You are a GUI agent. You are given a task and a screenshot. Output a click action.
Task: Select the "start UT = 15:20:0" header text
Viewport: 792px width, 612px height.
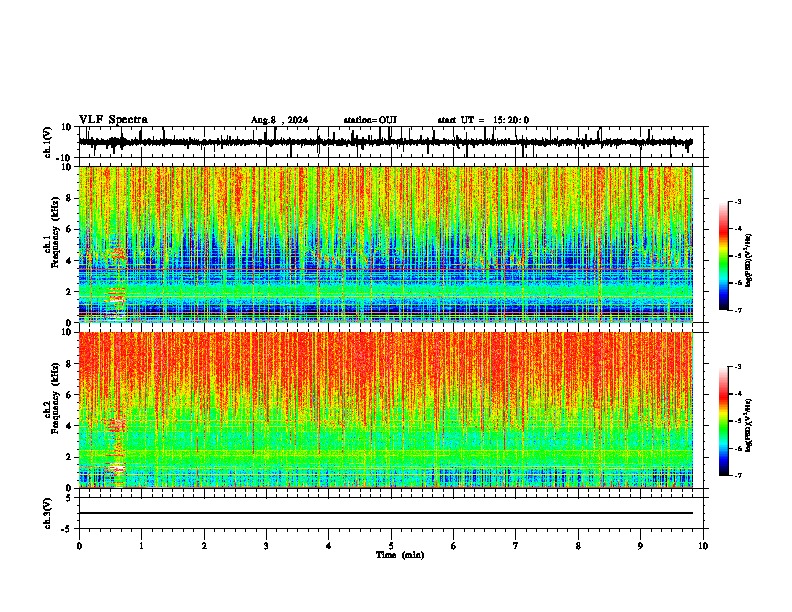coord(483,120)
